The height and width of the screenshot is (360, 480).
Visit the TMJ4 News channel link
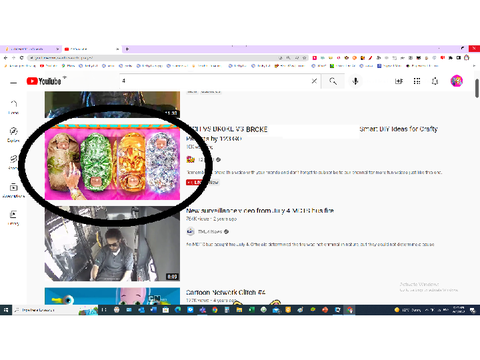coord(210,231)
